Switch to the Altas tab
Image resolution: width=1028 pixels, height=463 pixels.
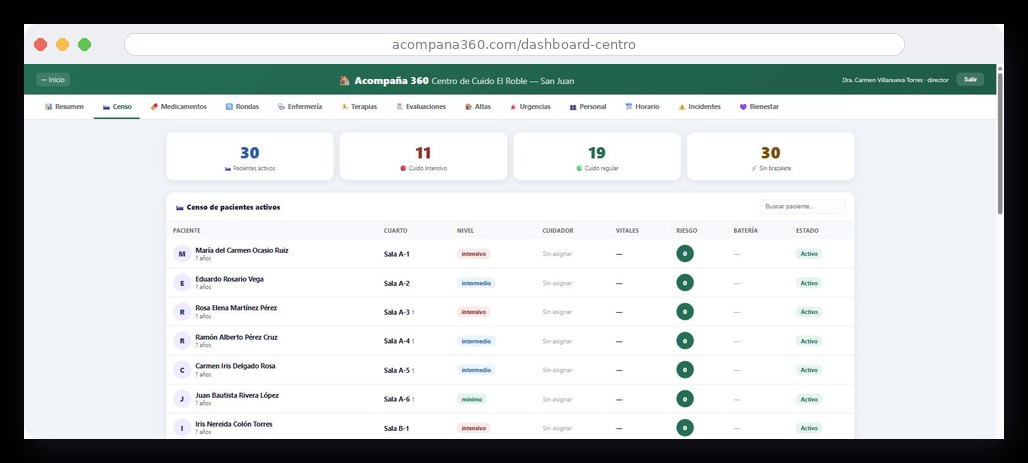click(477, 107)
